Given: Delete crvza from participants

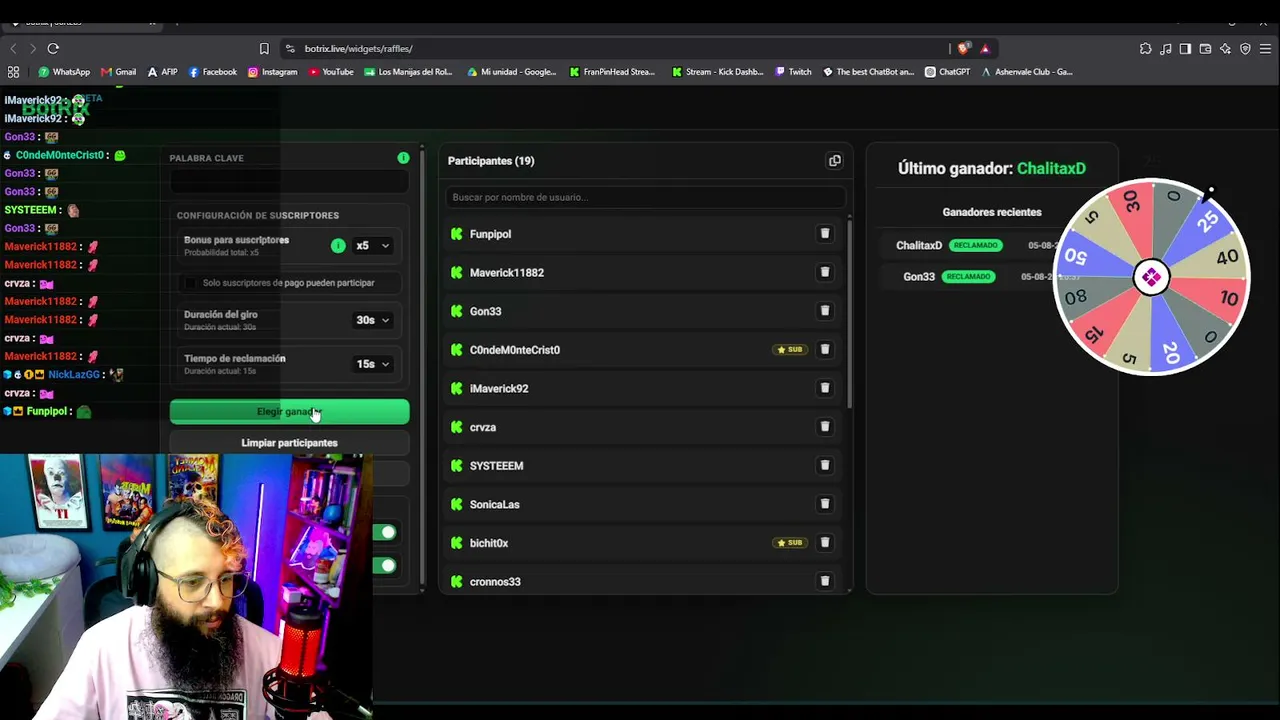Looking at the screenshot, I should 825,427.
